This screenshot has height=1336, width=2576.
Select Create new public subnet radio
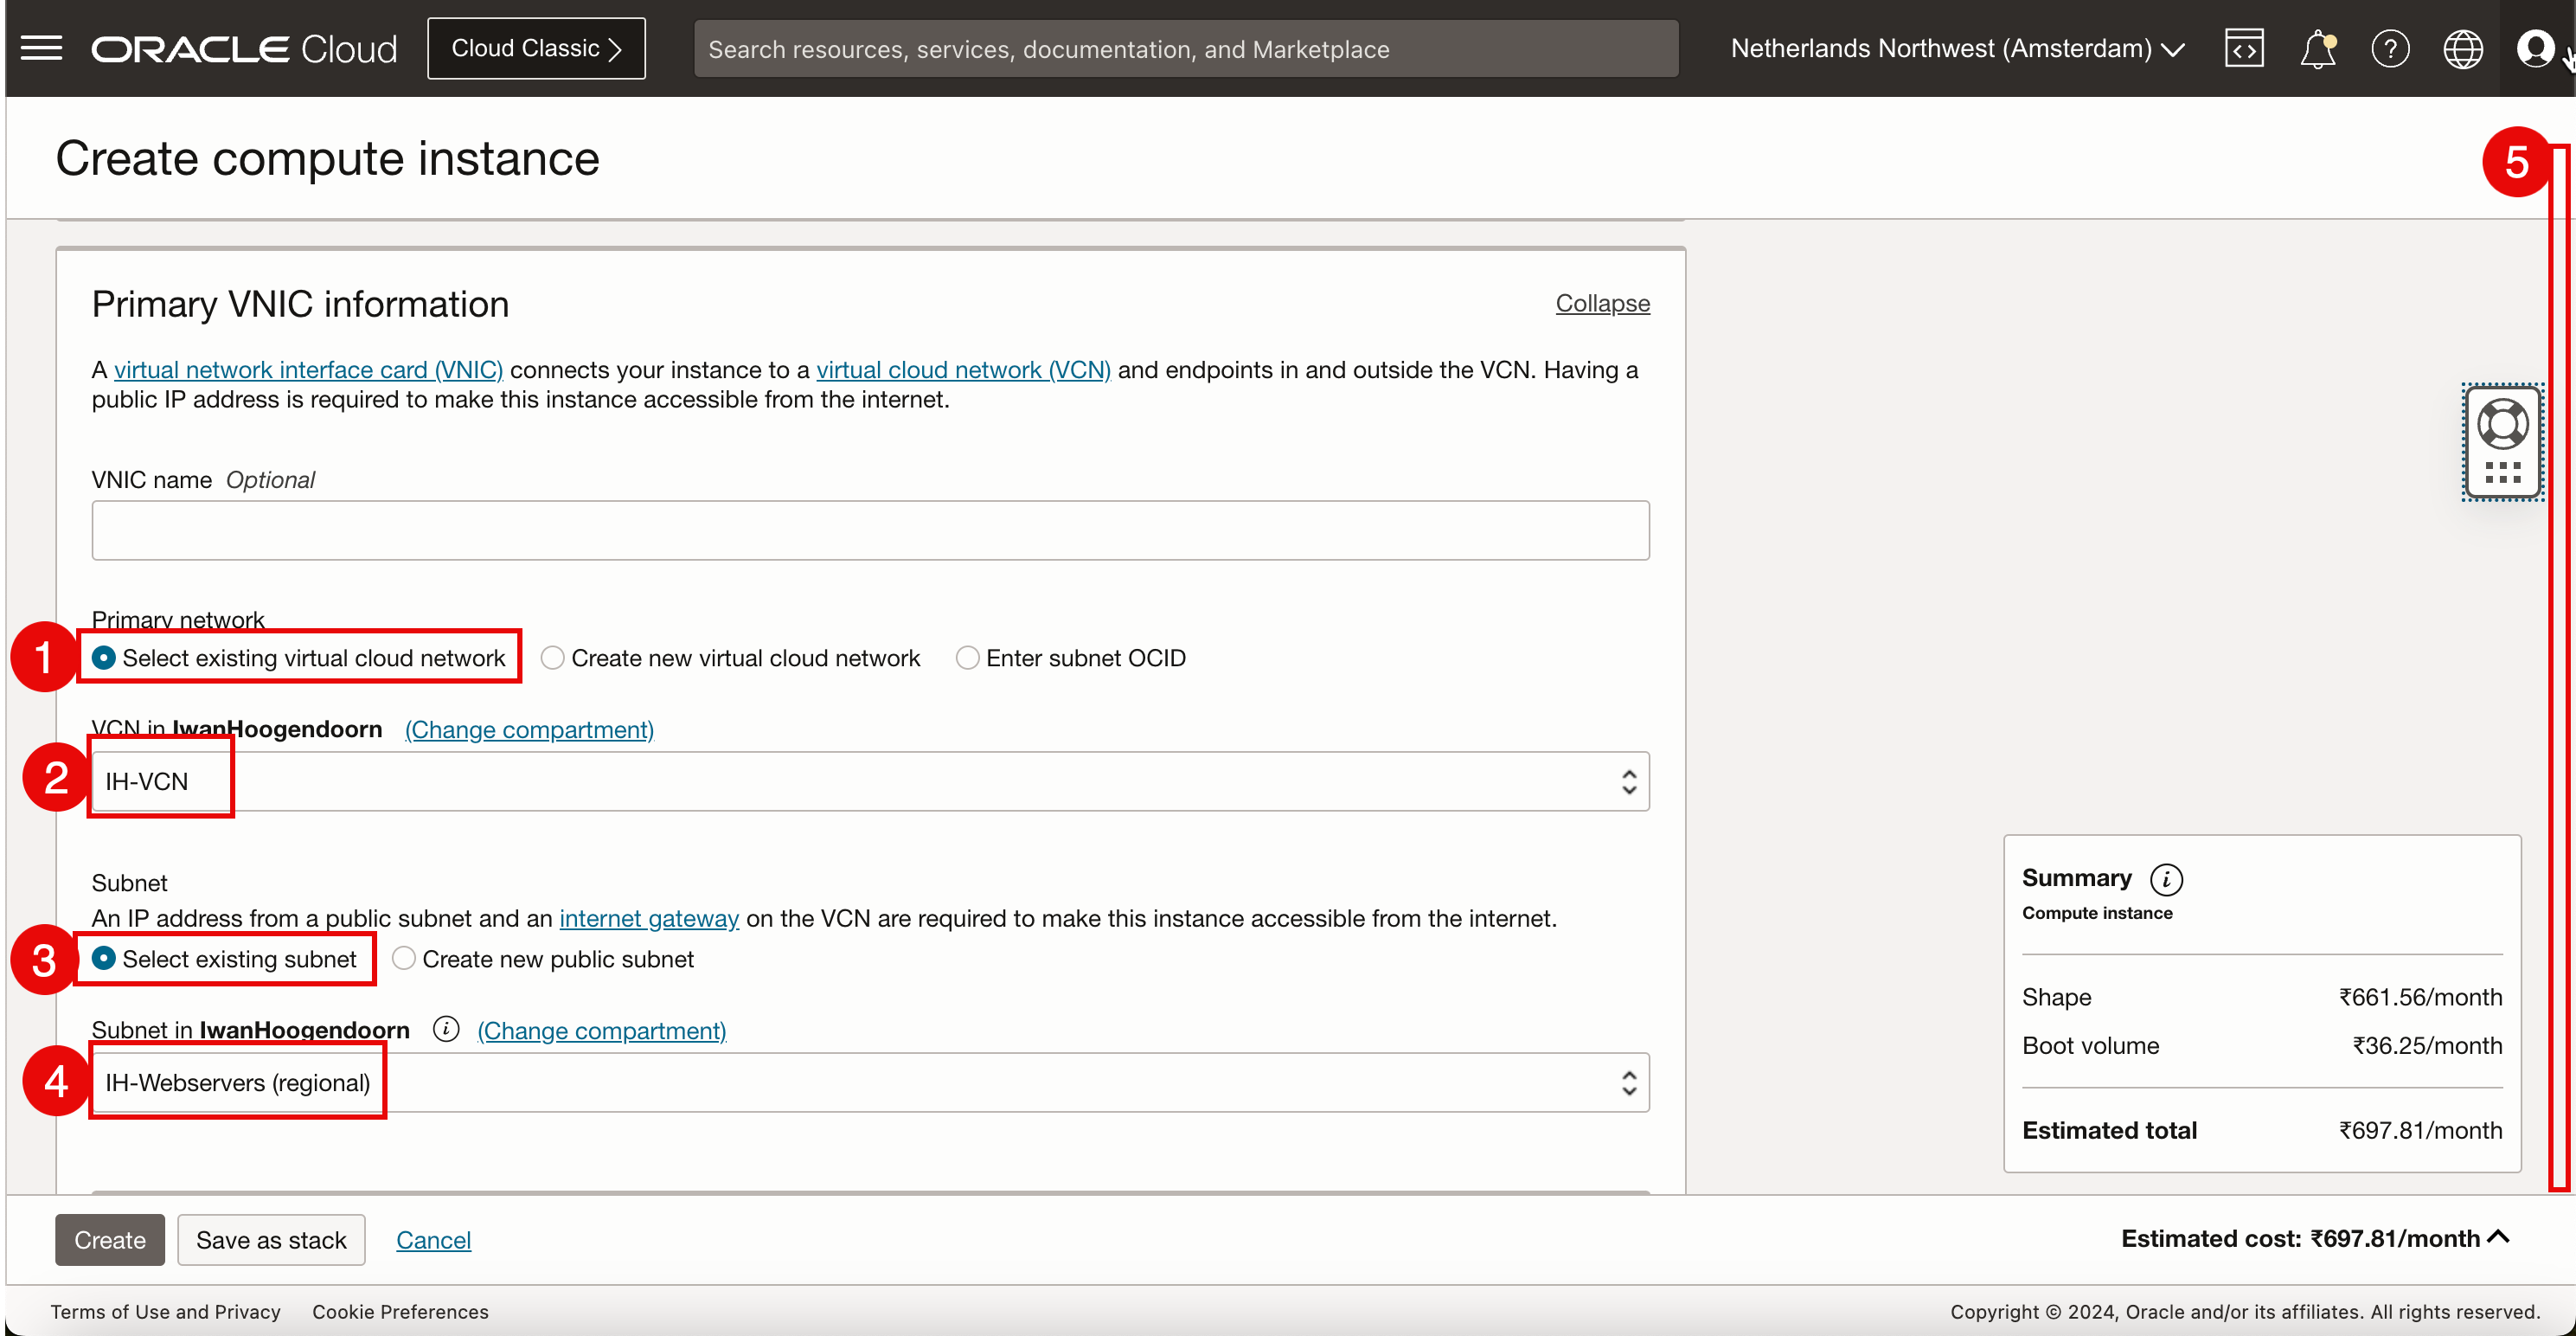pyautogui.click(x=404, y=959)
